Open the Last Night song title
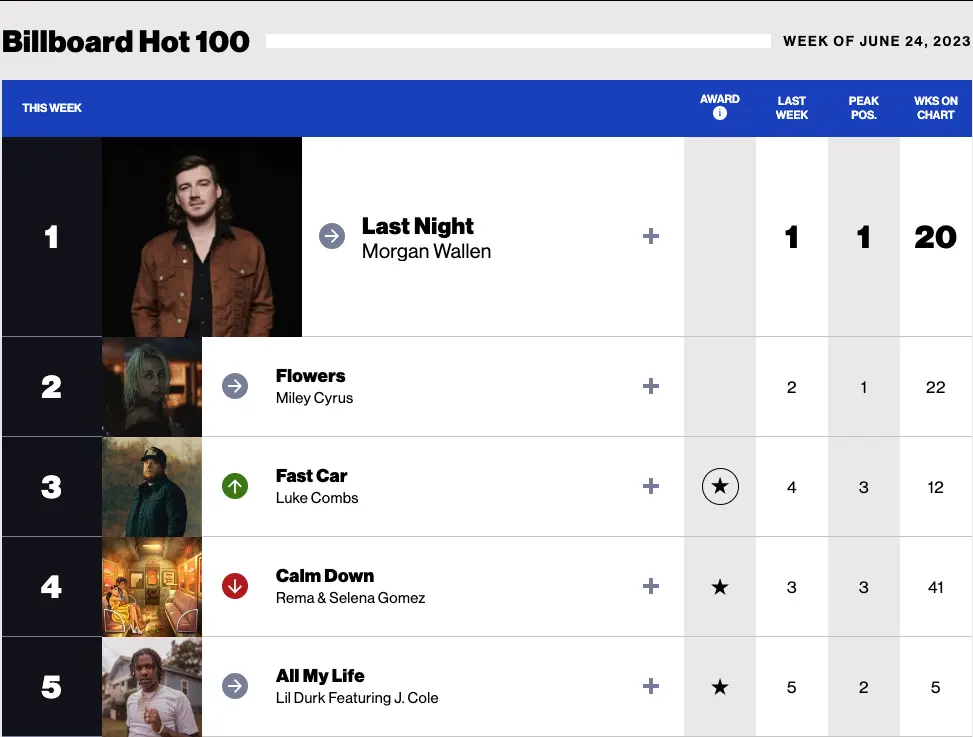The width and height of the screenshot is (973, 737). (x=417, y=226)
